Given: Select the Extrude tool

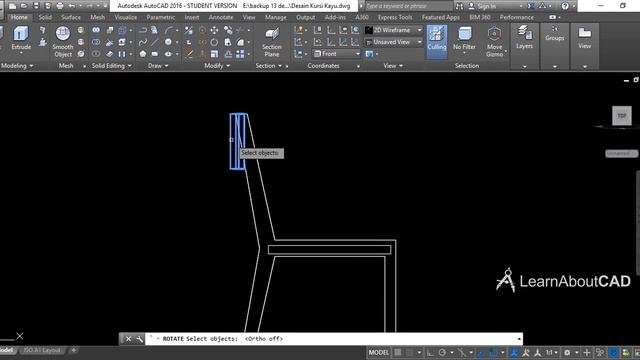Looking at the screenshot, I should click(x=21, y=38).
